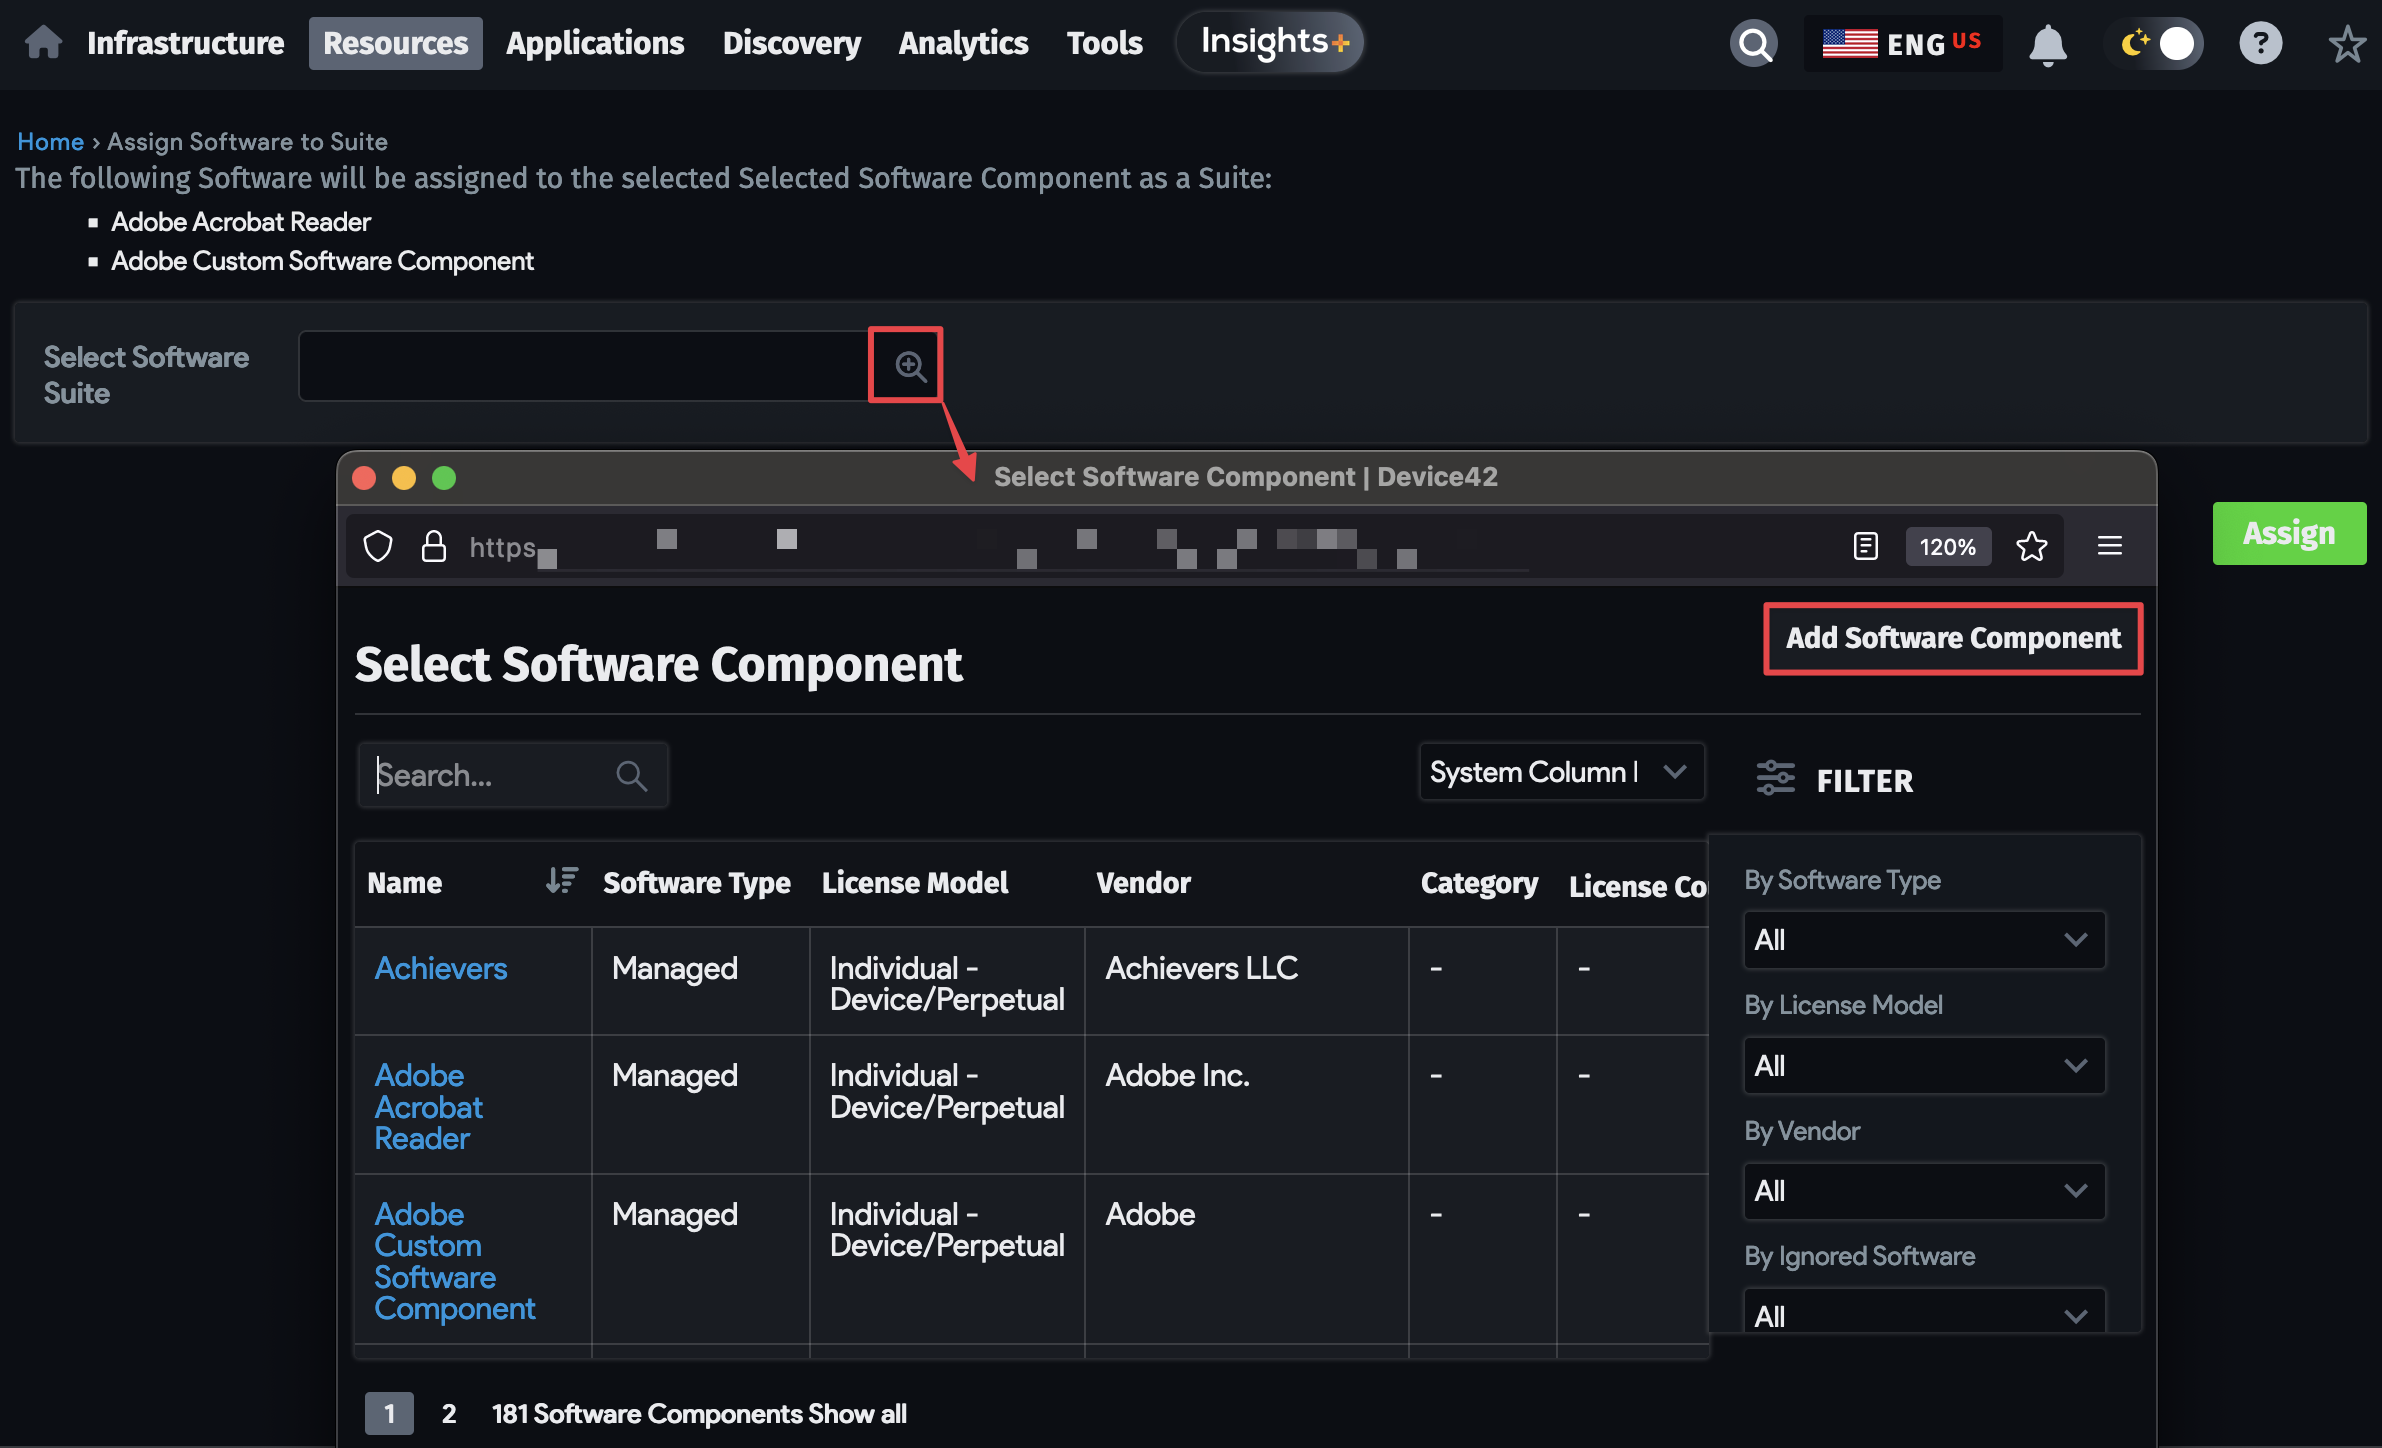The width and height of the screenshot is (2382, 1448).
Task: Click the shield tracking protection icon
Action: click(378, 546)
